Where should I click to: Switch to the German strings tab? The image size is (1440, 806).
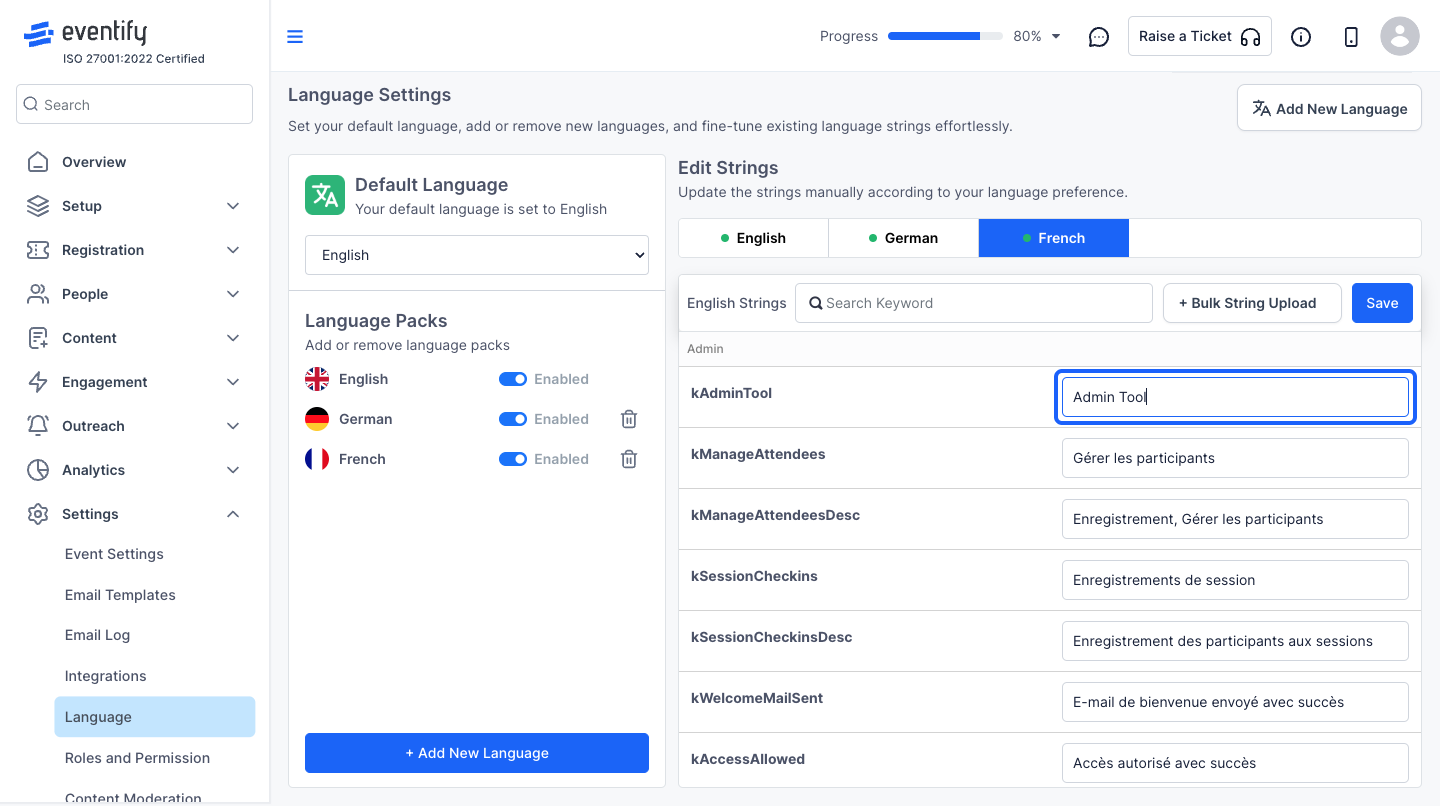coord(903,238)
